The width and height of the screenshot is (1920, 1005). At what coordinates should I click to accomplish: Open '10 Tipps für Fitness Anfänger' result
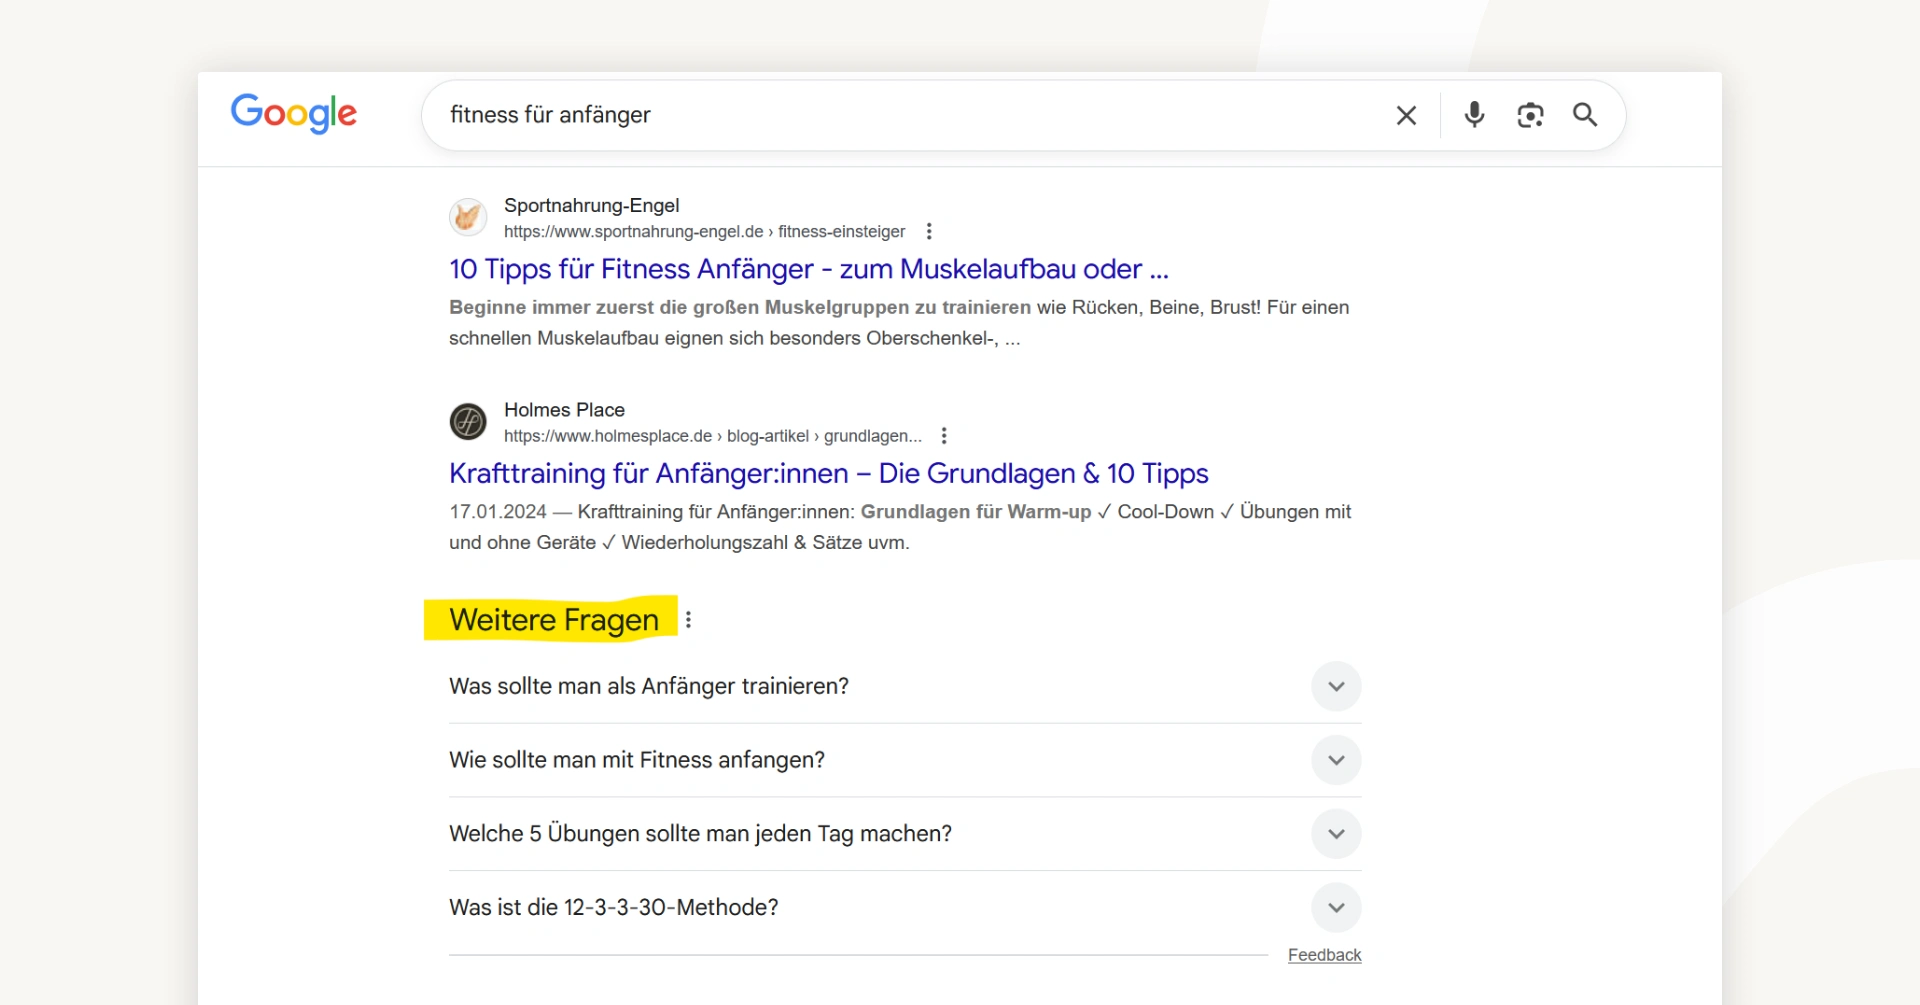[x=808, y=268]
